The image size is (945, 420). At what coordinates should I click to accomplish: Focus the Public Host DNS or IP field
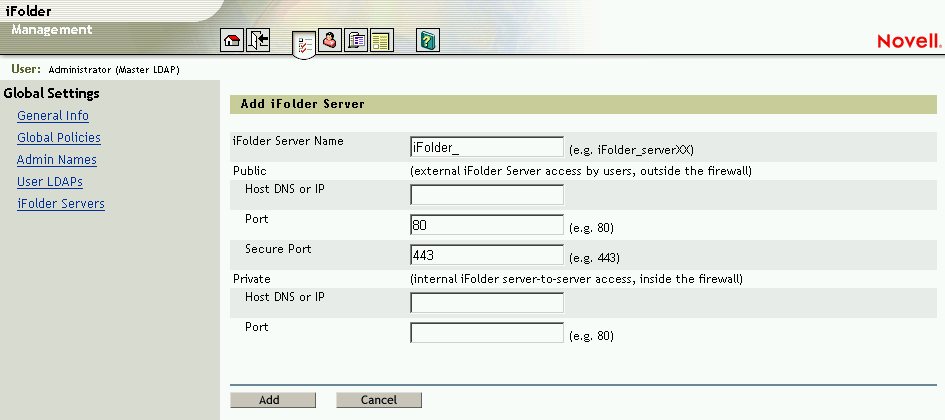487,195
